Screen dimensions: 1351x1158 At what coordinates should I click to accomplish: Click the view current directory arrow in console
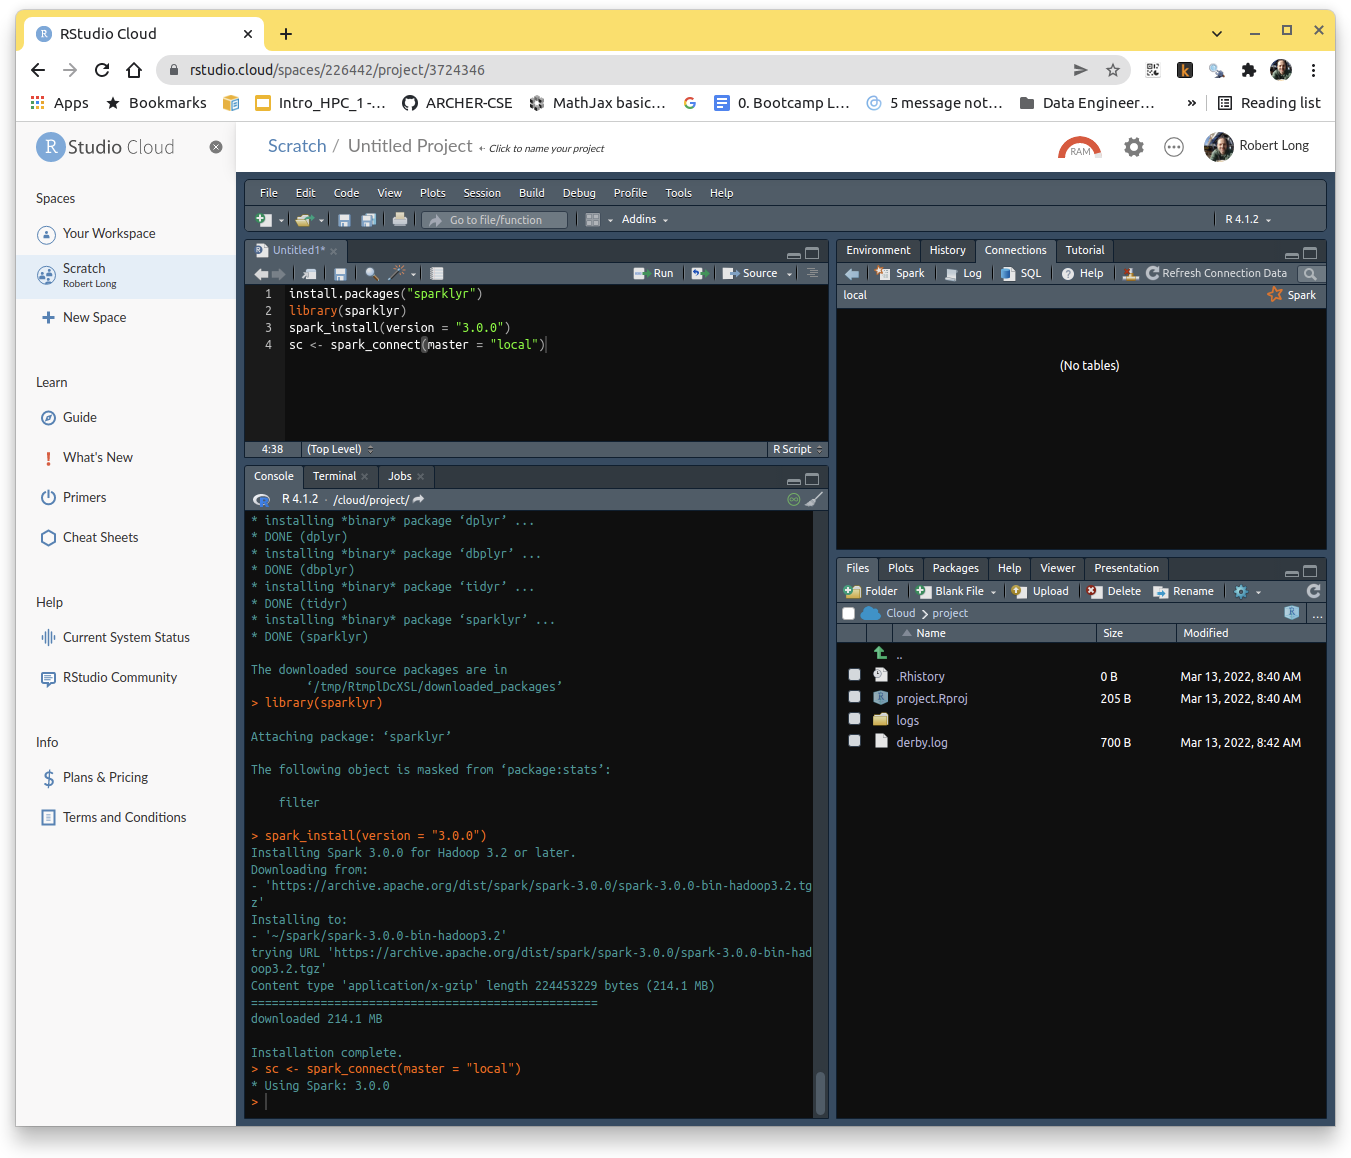[419, 500]
